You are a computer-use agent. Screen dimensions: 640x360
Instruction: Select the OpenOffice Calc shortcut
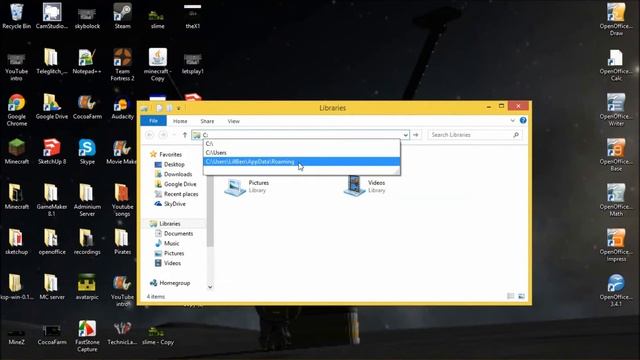click(x=616, y=64)
